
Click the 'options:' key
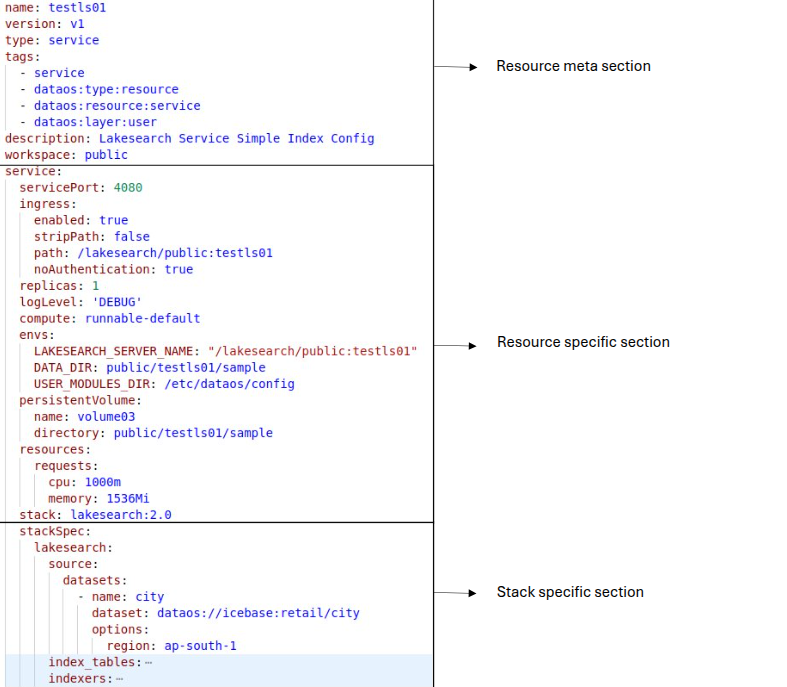120,629
